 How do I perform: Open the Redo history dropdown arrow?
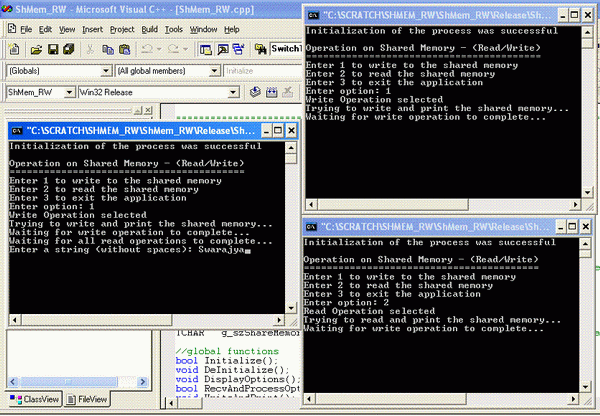pos(185,49)
